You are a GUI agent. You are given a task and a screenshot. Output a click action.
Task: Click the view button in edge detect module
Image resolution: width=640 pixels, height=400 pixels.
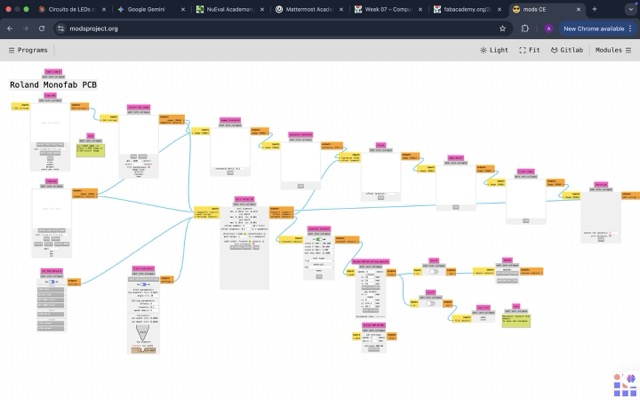coord(456,207)
